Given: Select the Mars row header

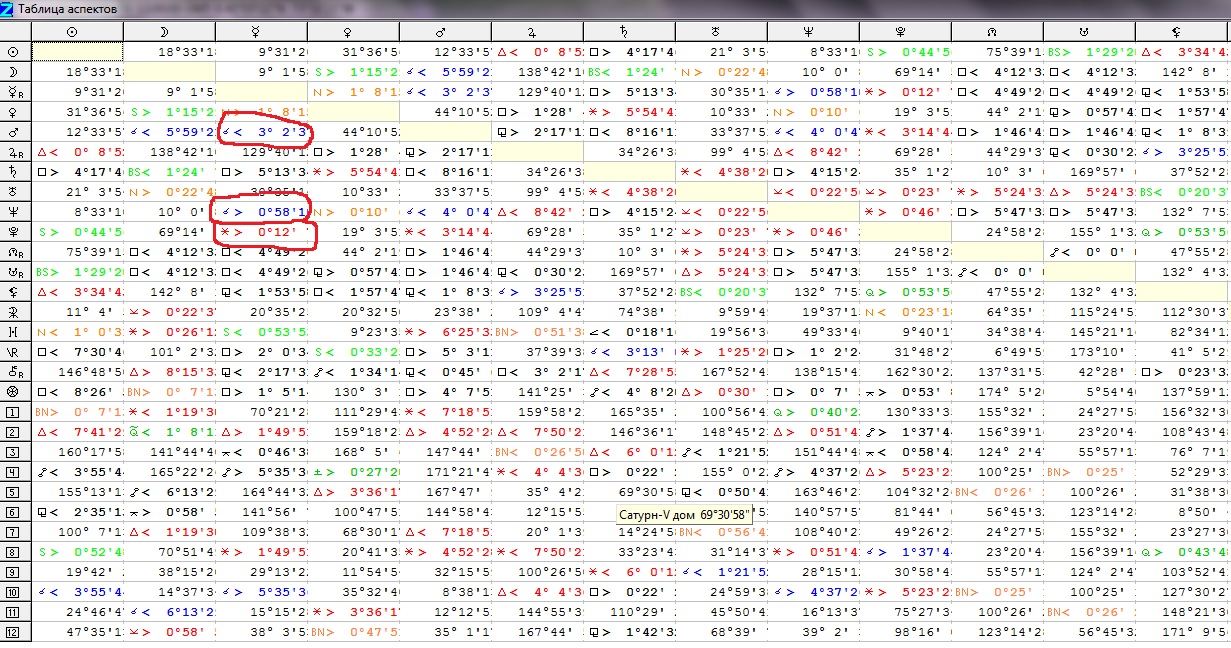Looking at the screenshot, I should point(15,131).
